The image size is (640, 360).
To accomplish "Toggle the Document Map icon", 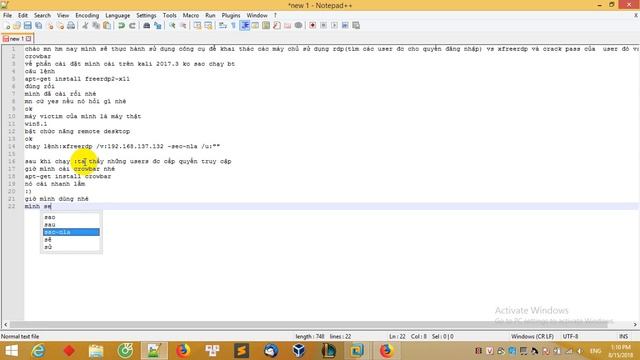I will coord(266,26).
